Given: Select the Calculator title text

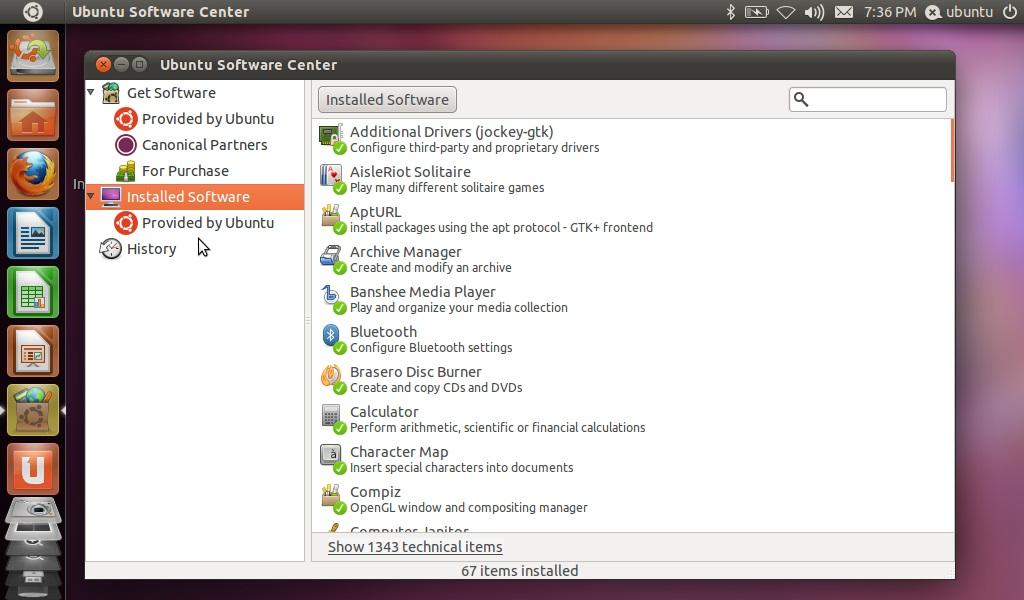Looking at the screenshot, I should [x=384, y=411].
